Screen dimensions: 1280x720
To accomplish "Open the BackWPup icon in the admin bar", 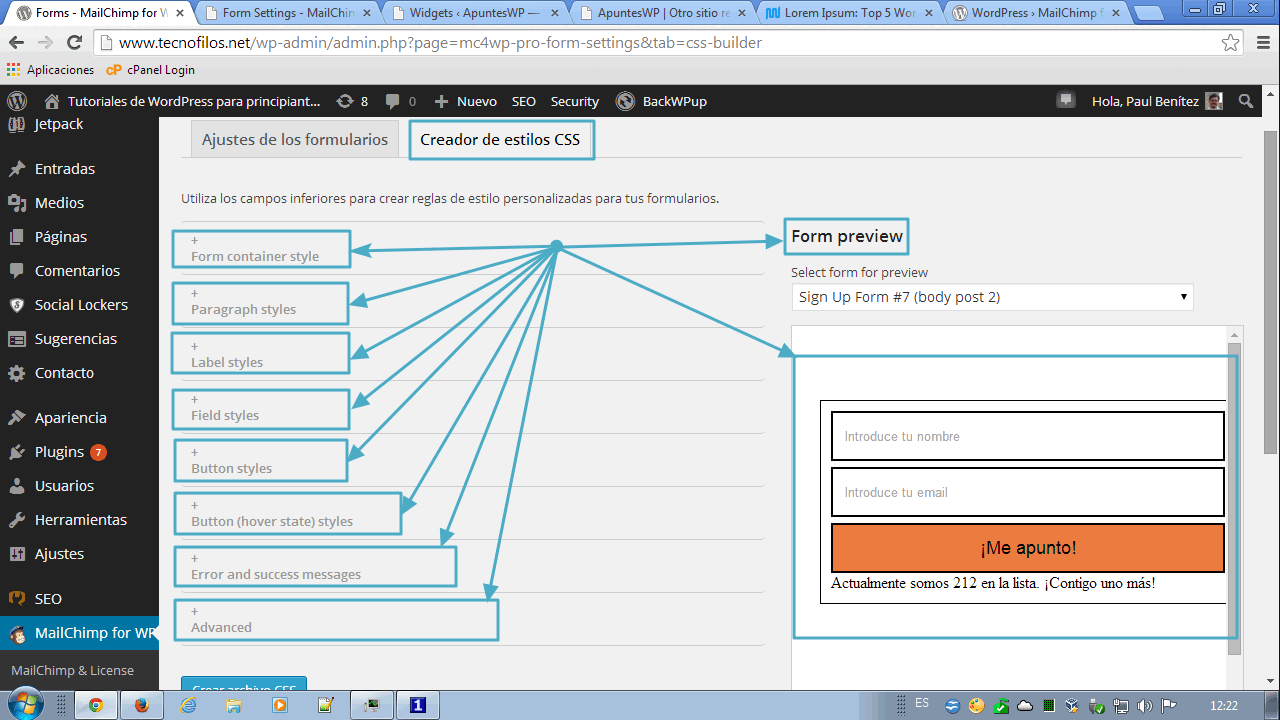I will (625, 101).
